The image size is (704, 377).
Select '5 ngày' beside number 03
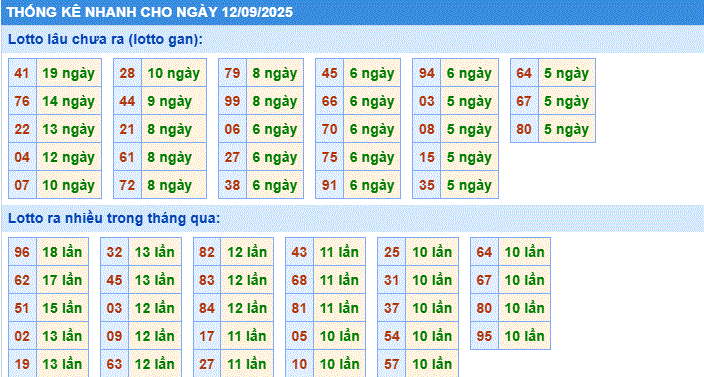[469, 101]
